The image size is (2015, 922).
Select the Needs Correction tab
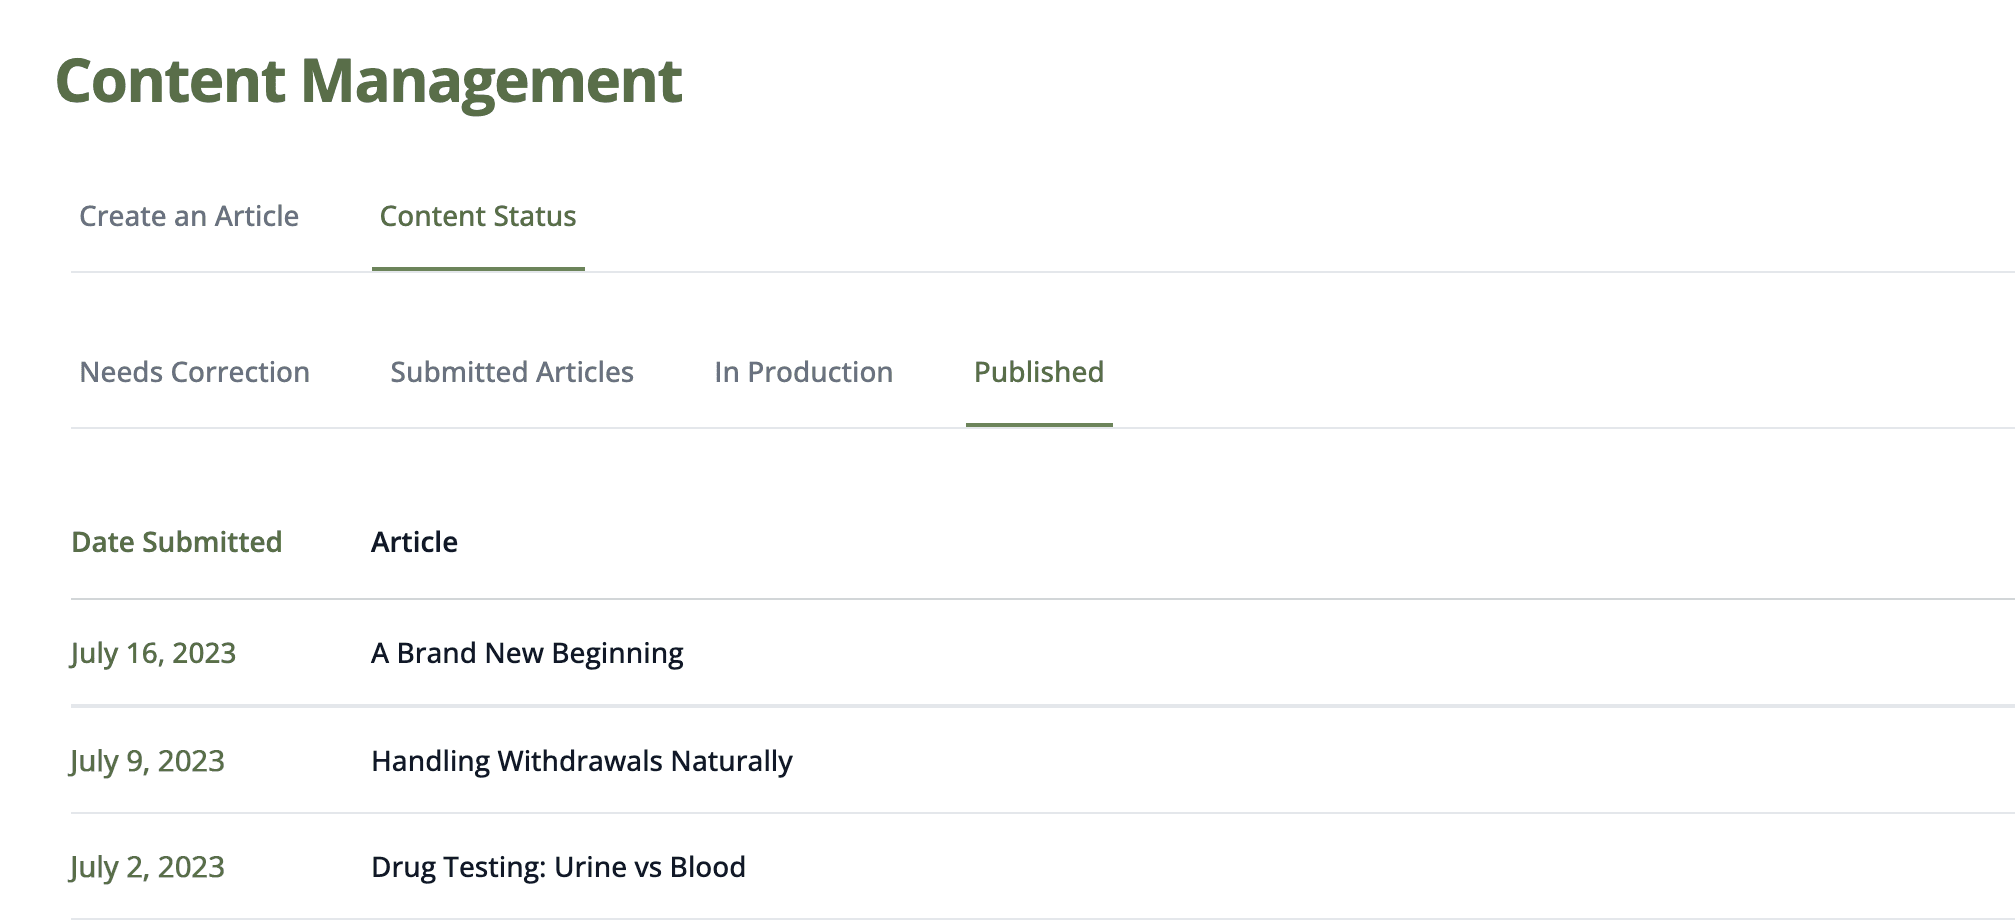point(195,372)
